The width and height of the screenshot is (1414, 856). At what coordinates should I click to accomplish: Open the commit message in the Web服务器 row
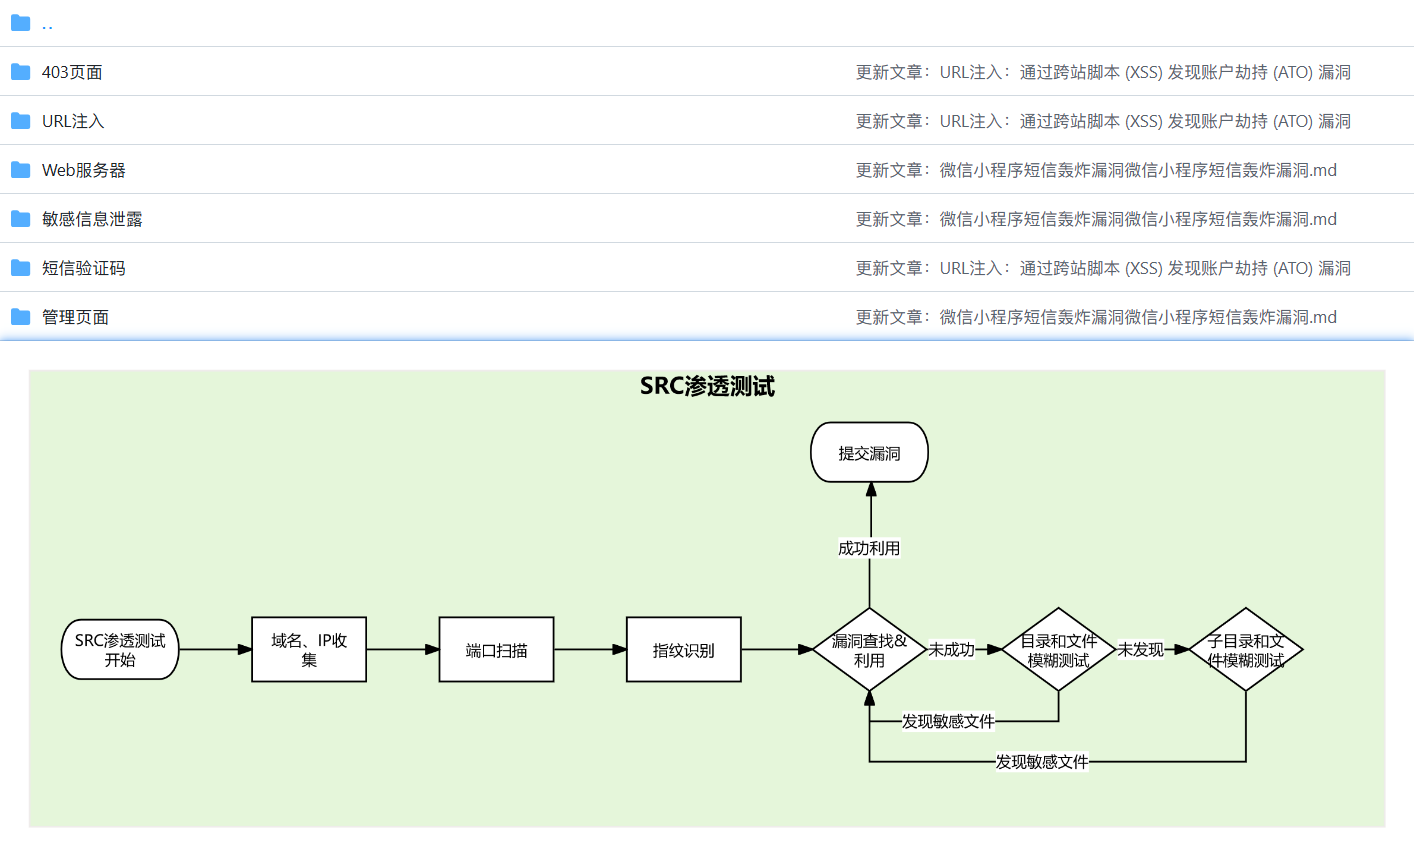[1096, 170]
